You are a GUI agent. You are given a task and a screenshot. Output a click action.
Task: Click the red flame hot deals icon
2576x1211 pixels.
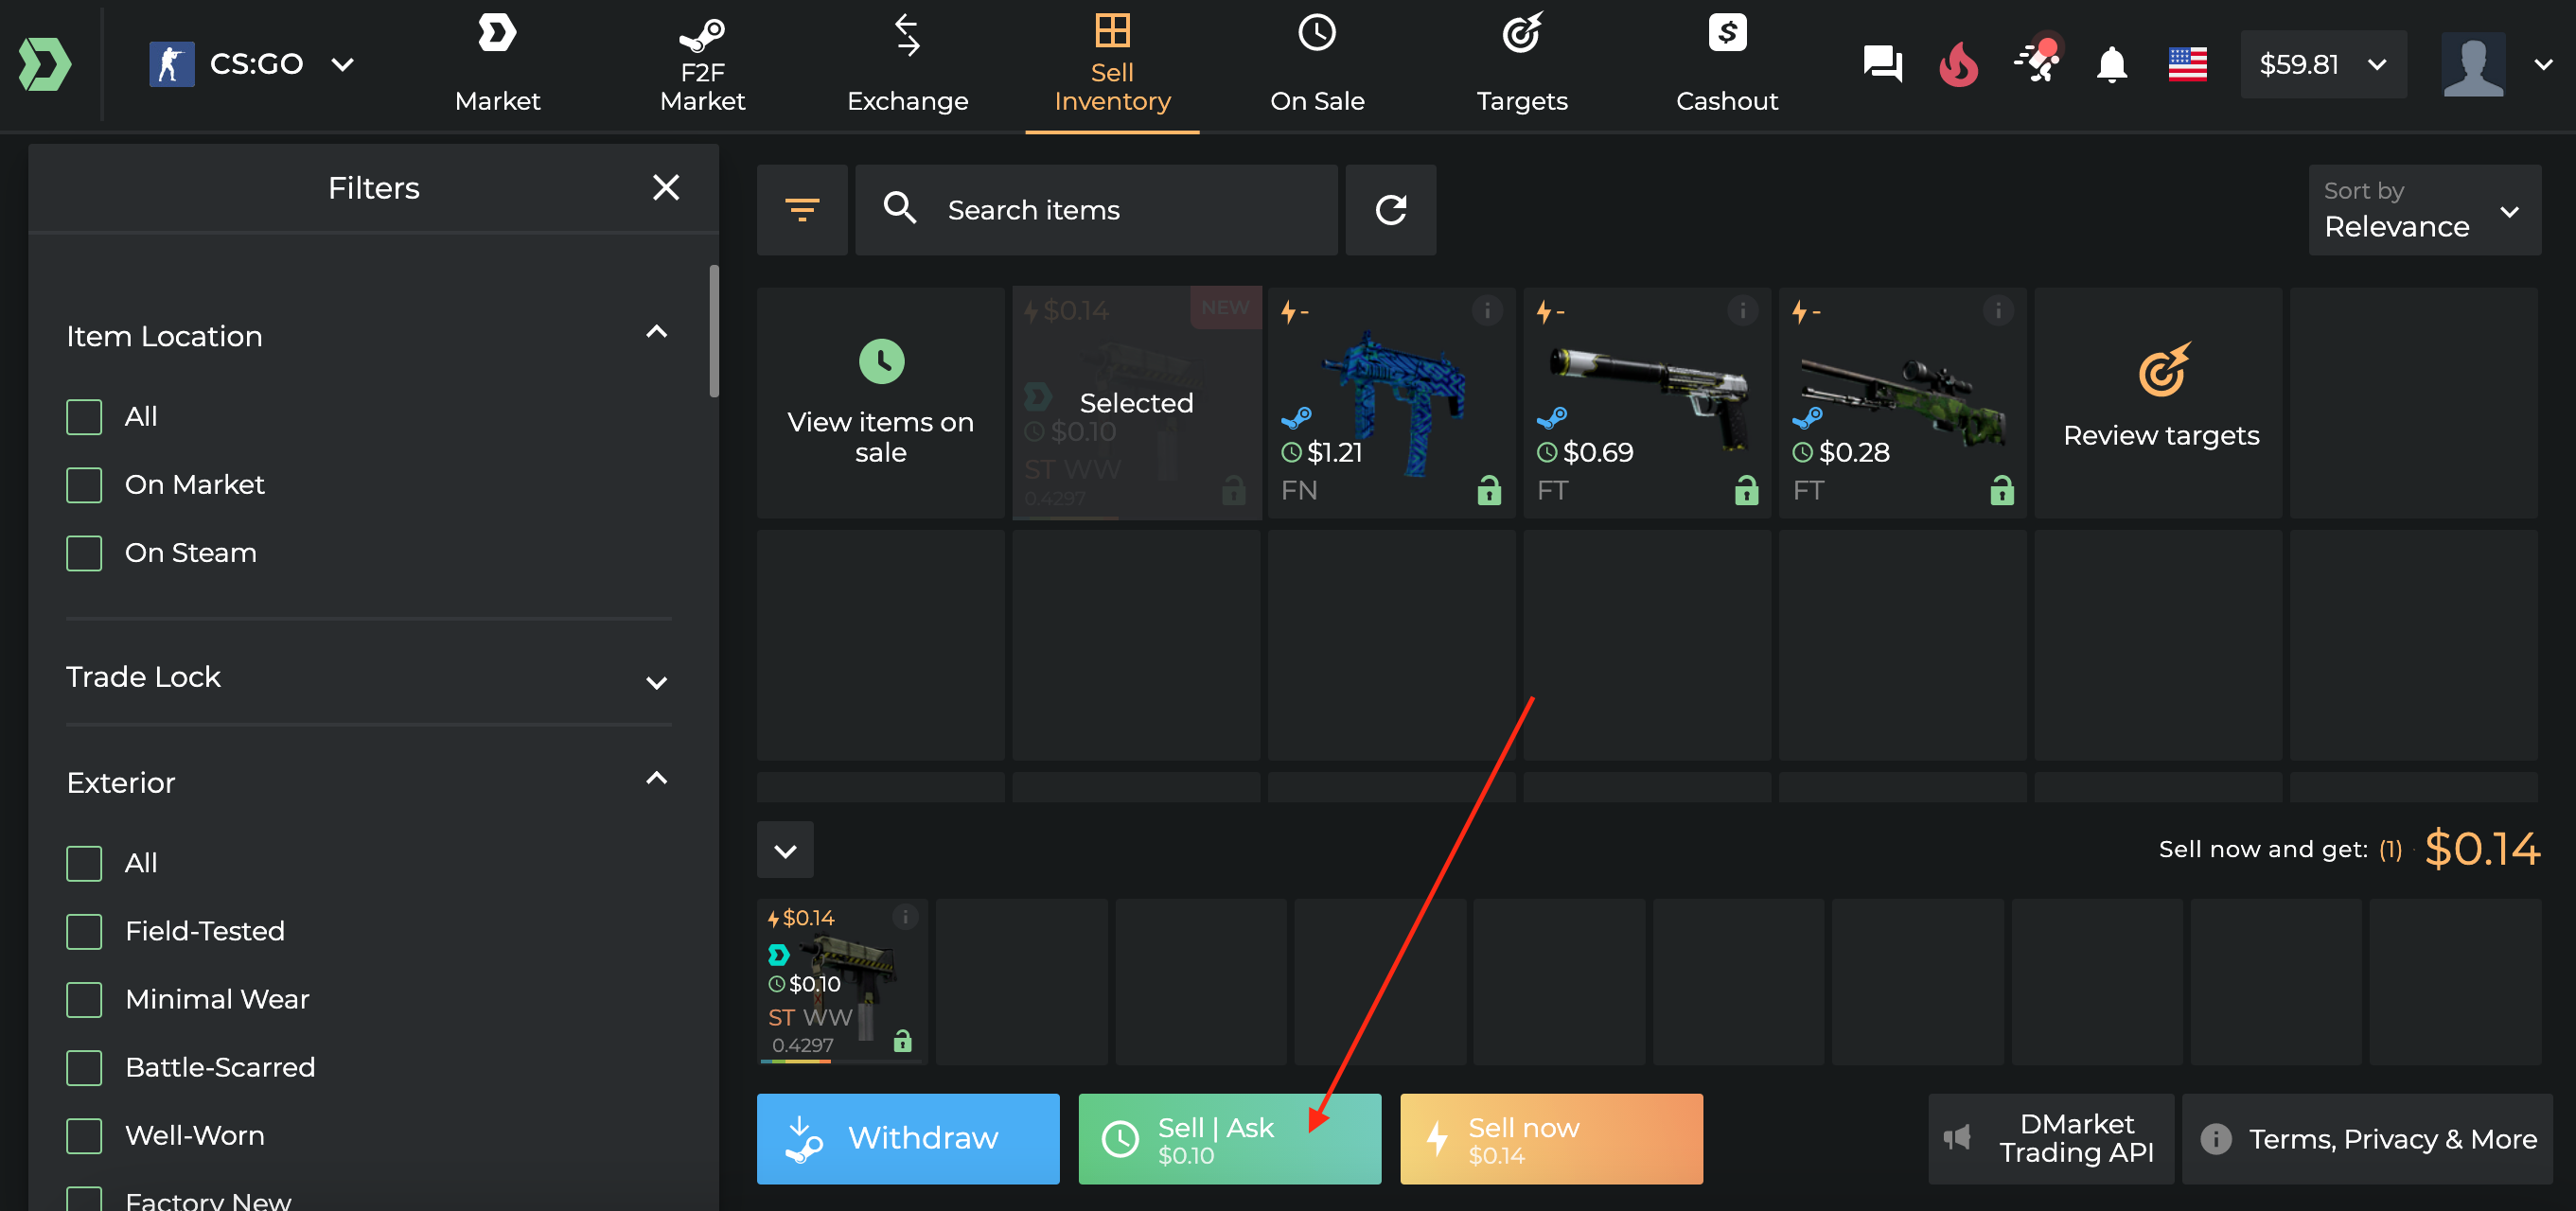(1958, 65)
